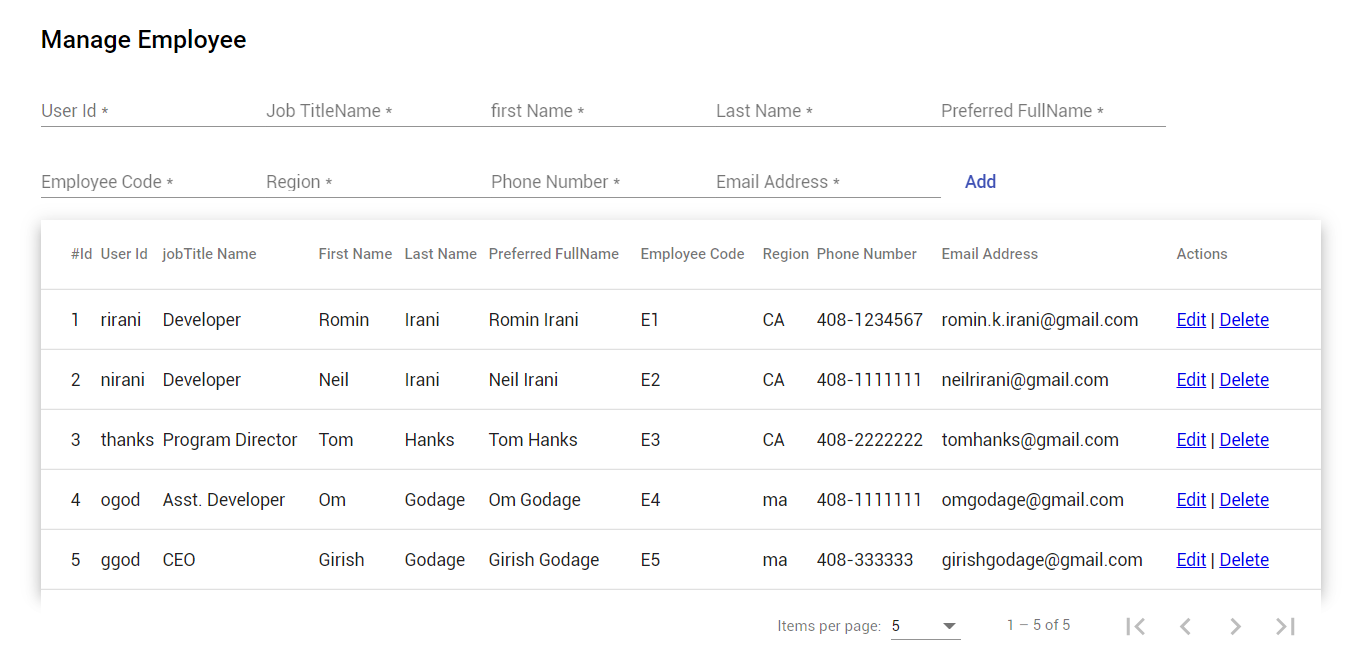Delete the Romin Irani record
The height and width of the screenshot is (662, 1367).
pyautogui.click(x=1244, y=319)
